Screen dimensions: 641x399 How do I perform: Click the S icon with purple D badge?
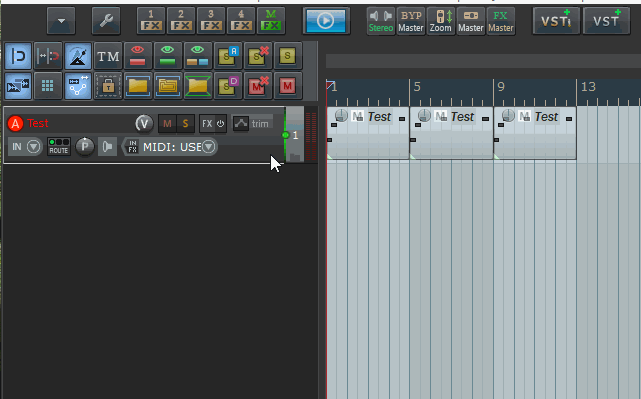click(228, 86)
